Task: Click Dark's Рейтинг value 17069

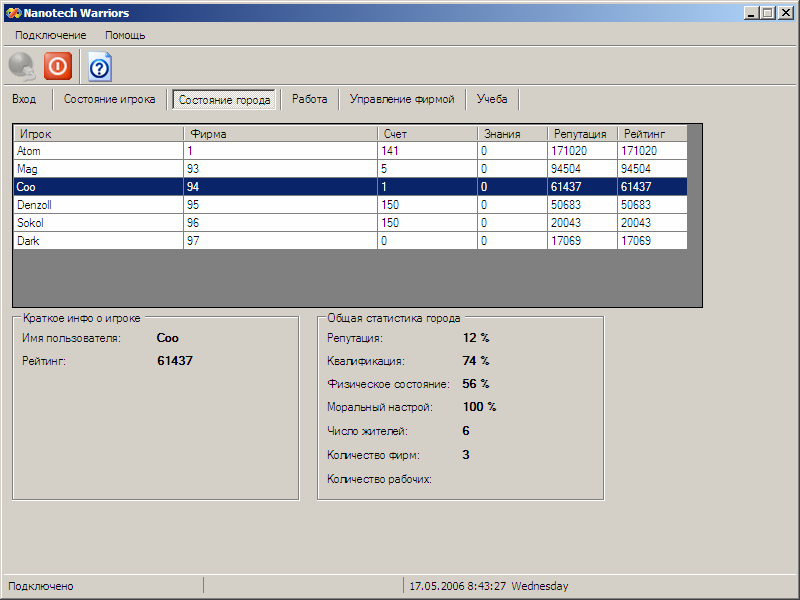Action: pyautogui.click(x=652, y=241)
